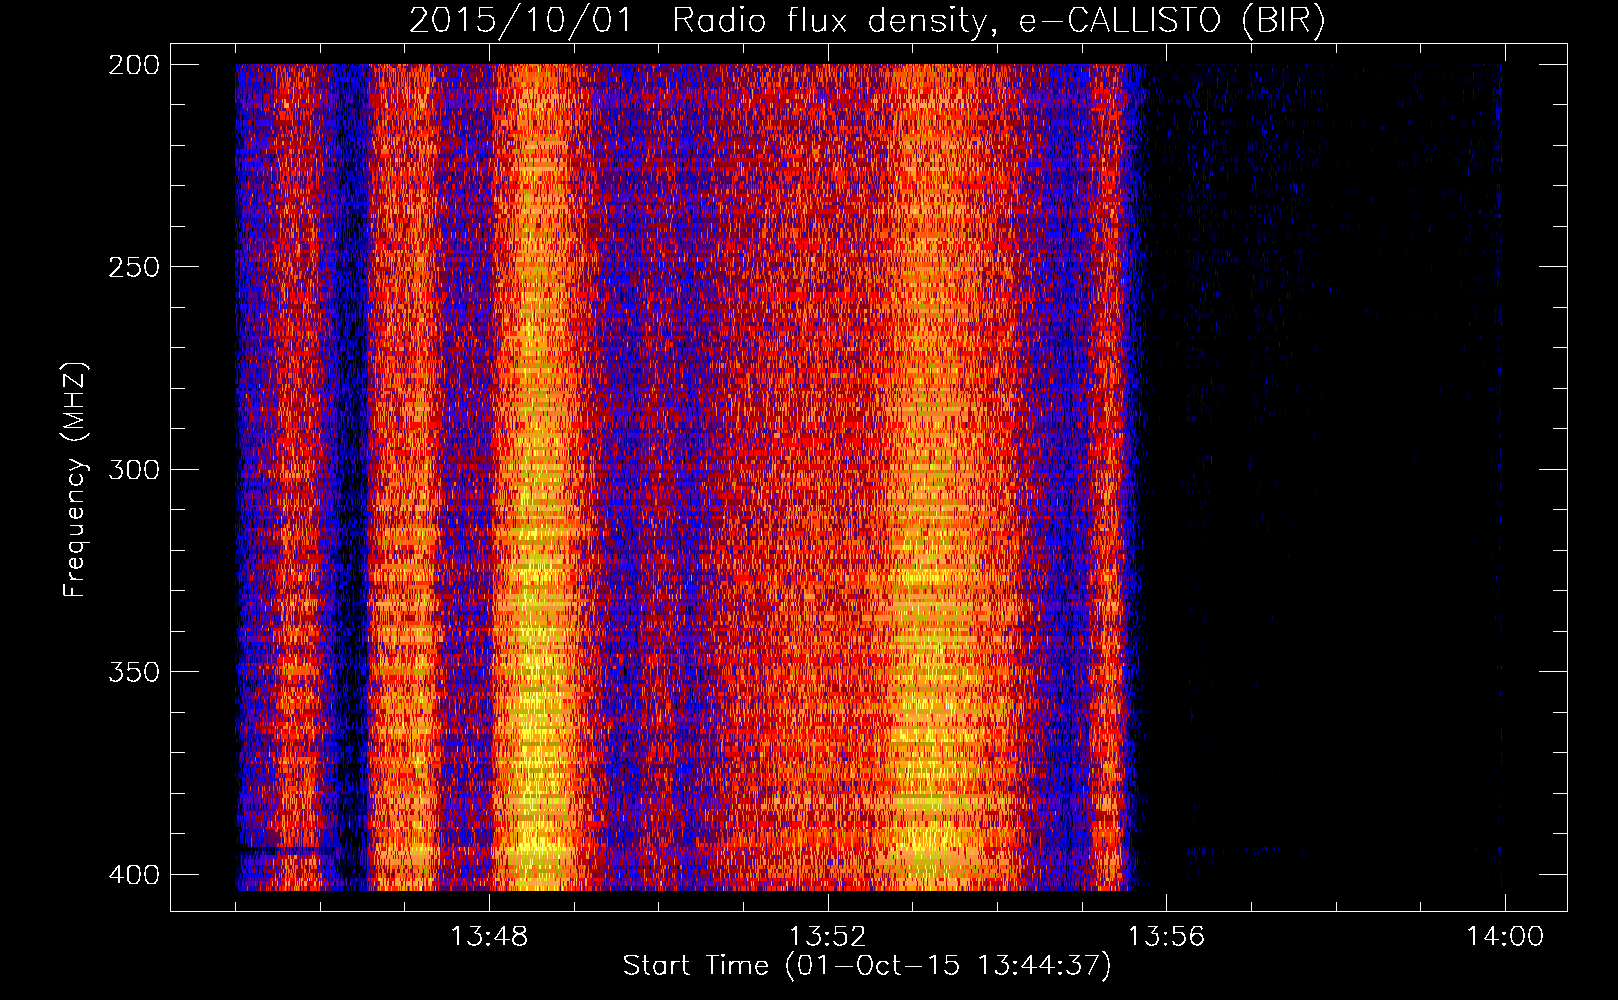Click the 13:52 time tick label

(827, 937)
